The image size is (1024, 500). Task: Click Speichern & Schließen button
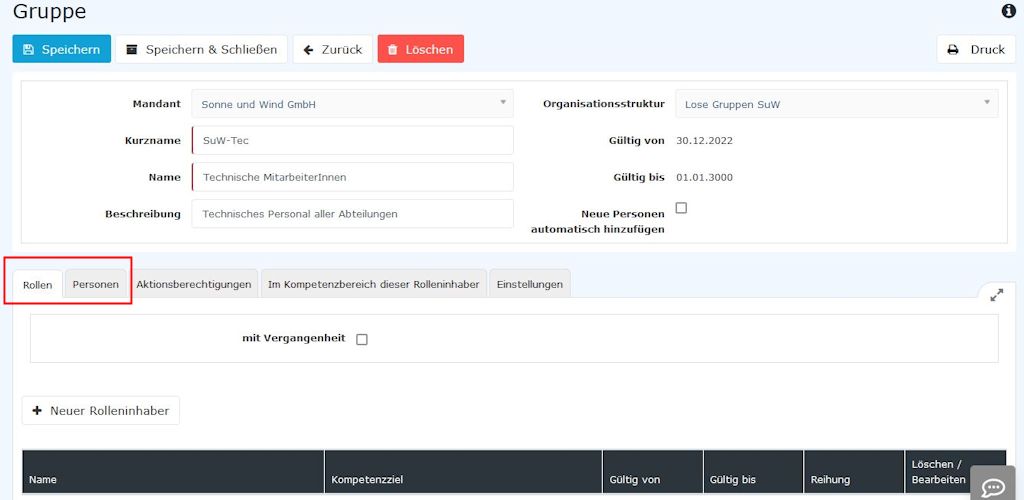pyautogui.click(x=201, y=49)
